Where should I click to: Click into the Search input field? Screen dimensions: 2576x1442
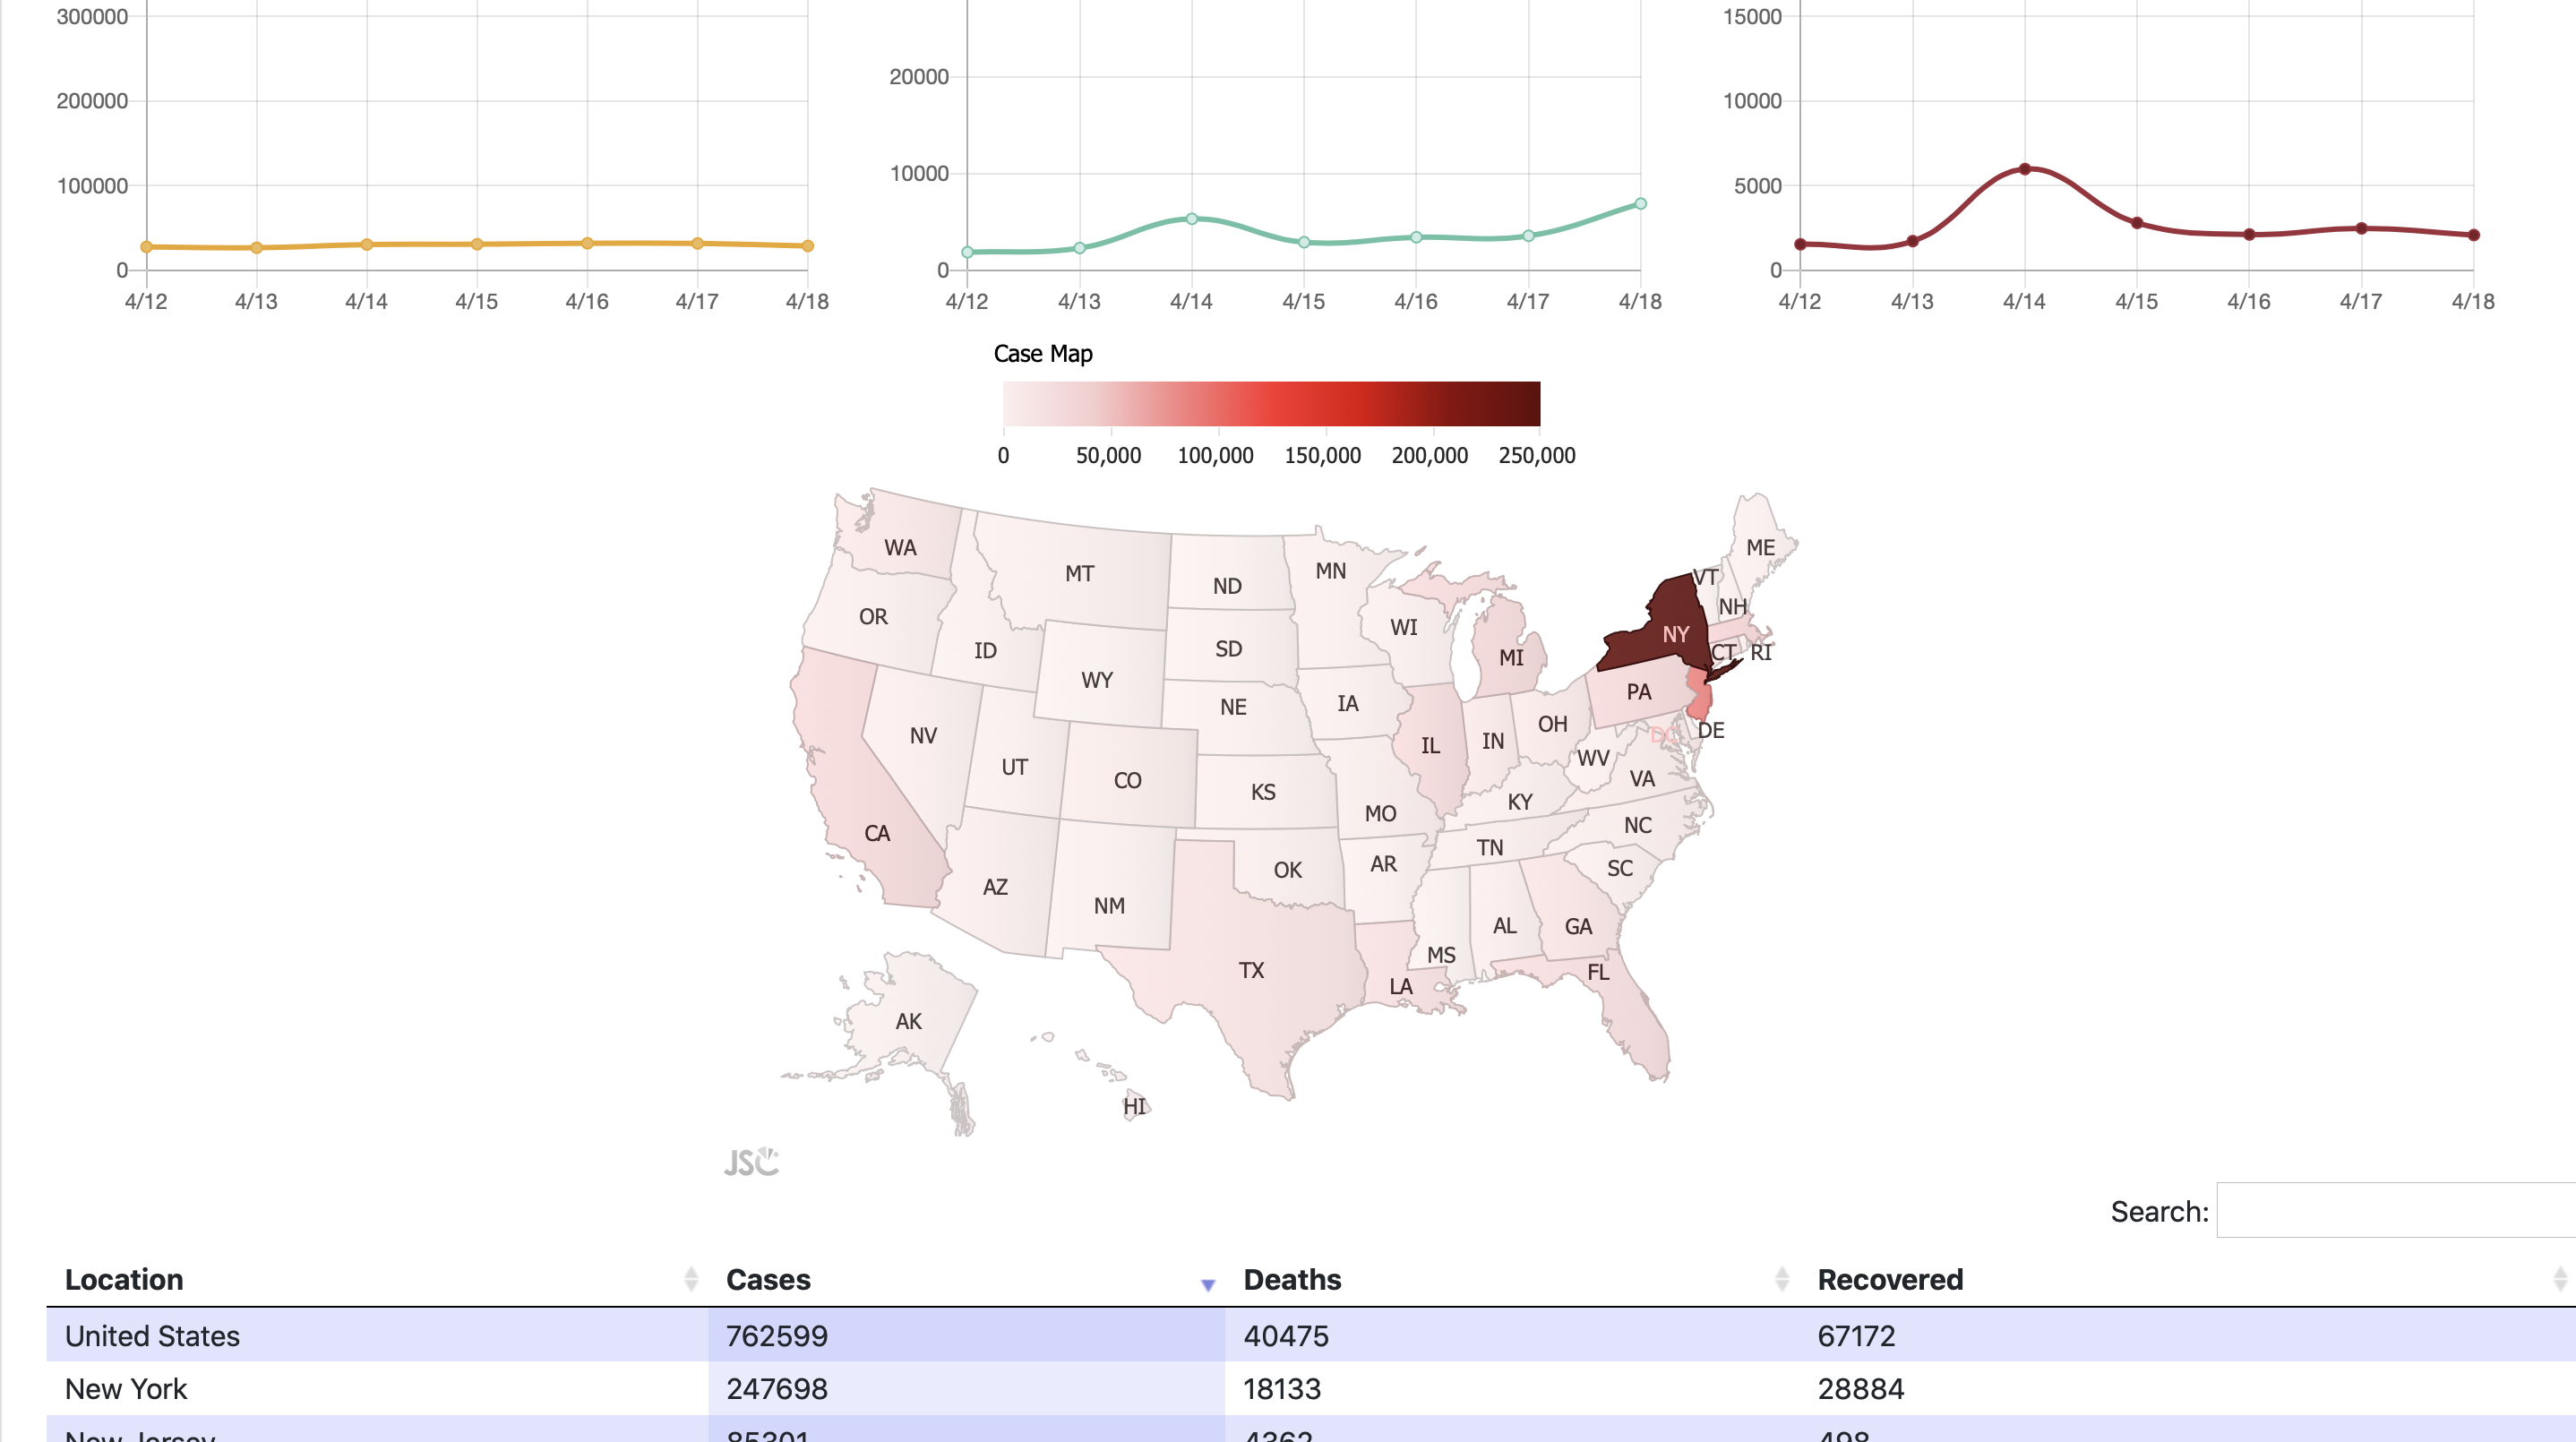pyautogui.click(x=2396, y=1211)
